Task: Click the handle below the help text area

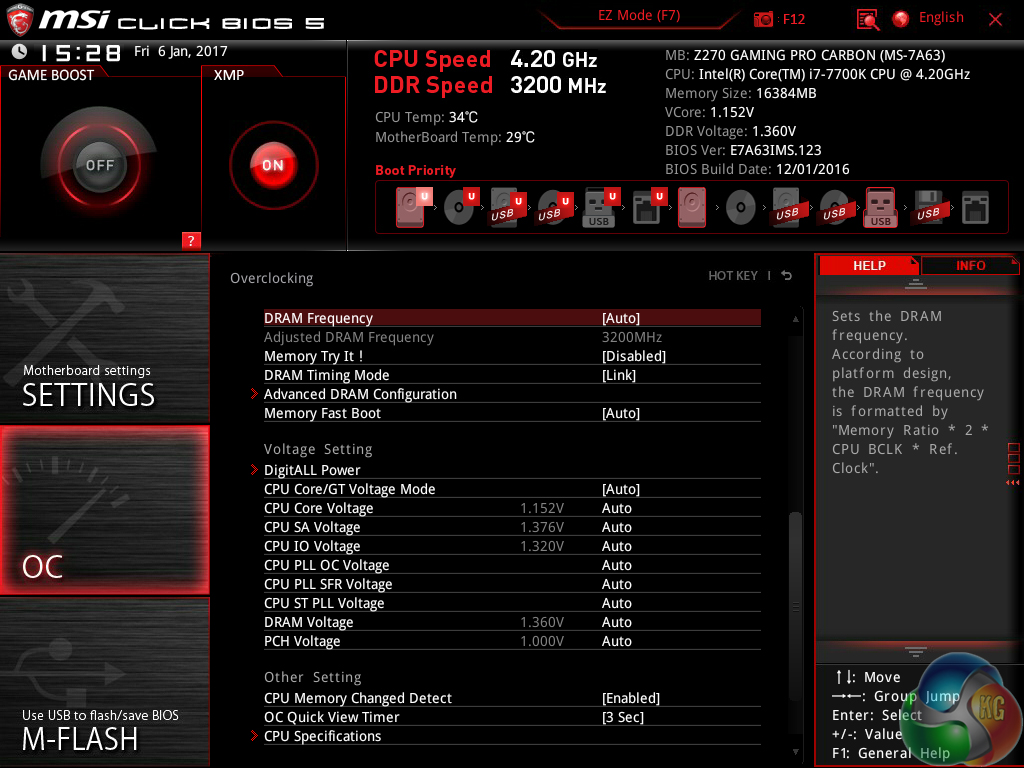Action: pos(916,652)
